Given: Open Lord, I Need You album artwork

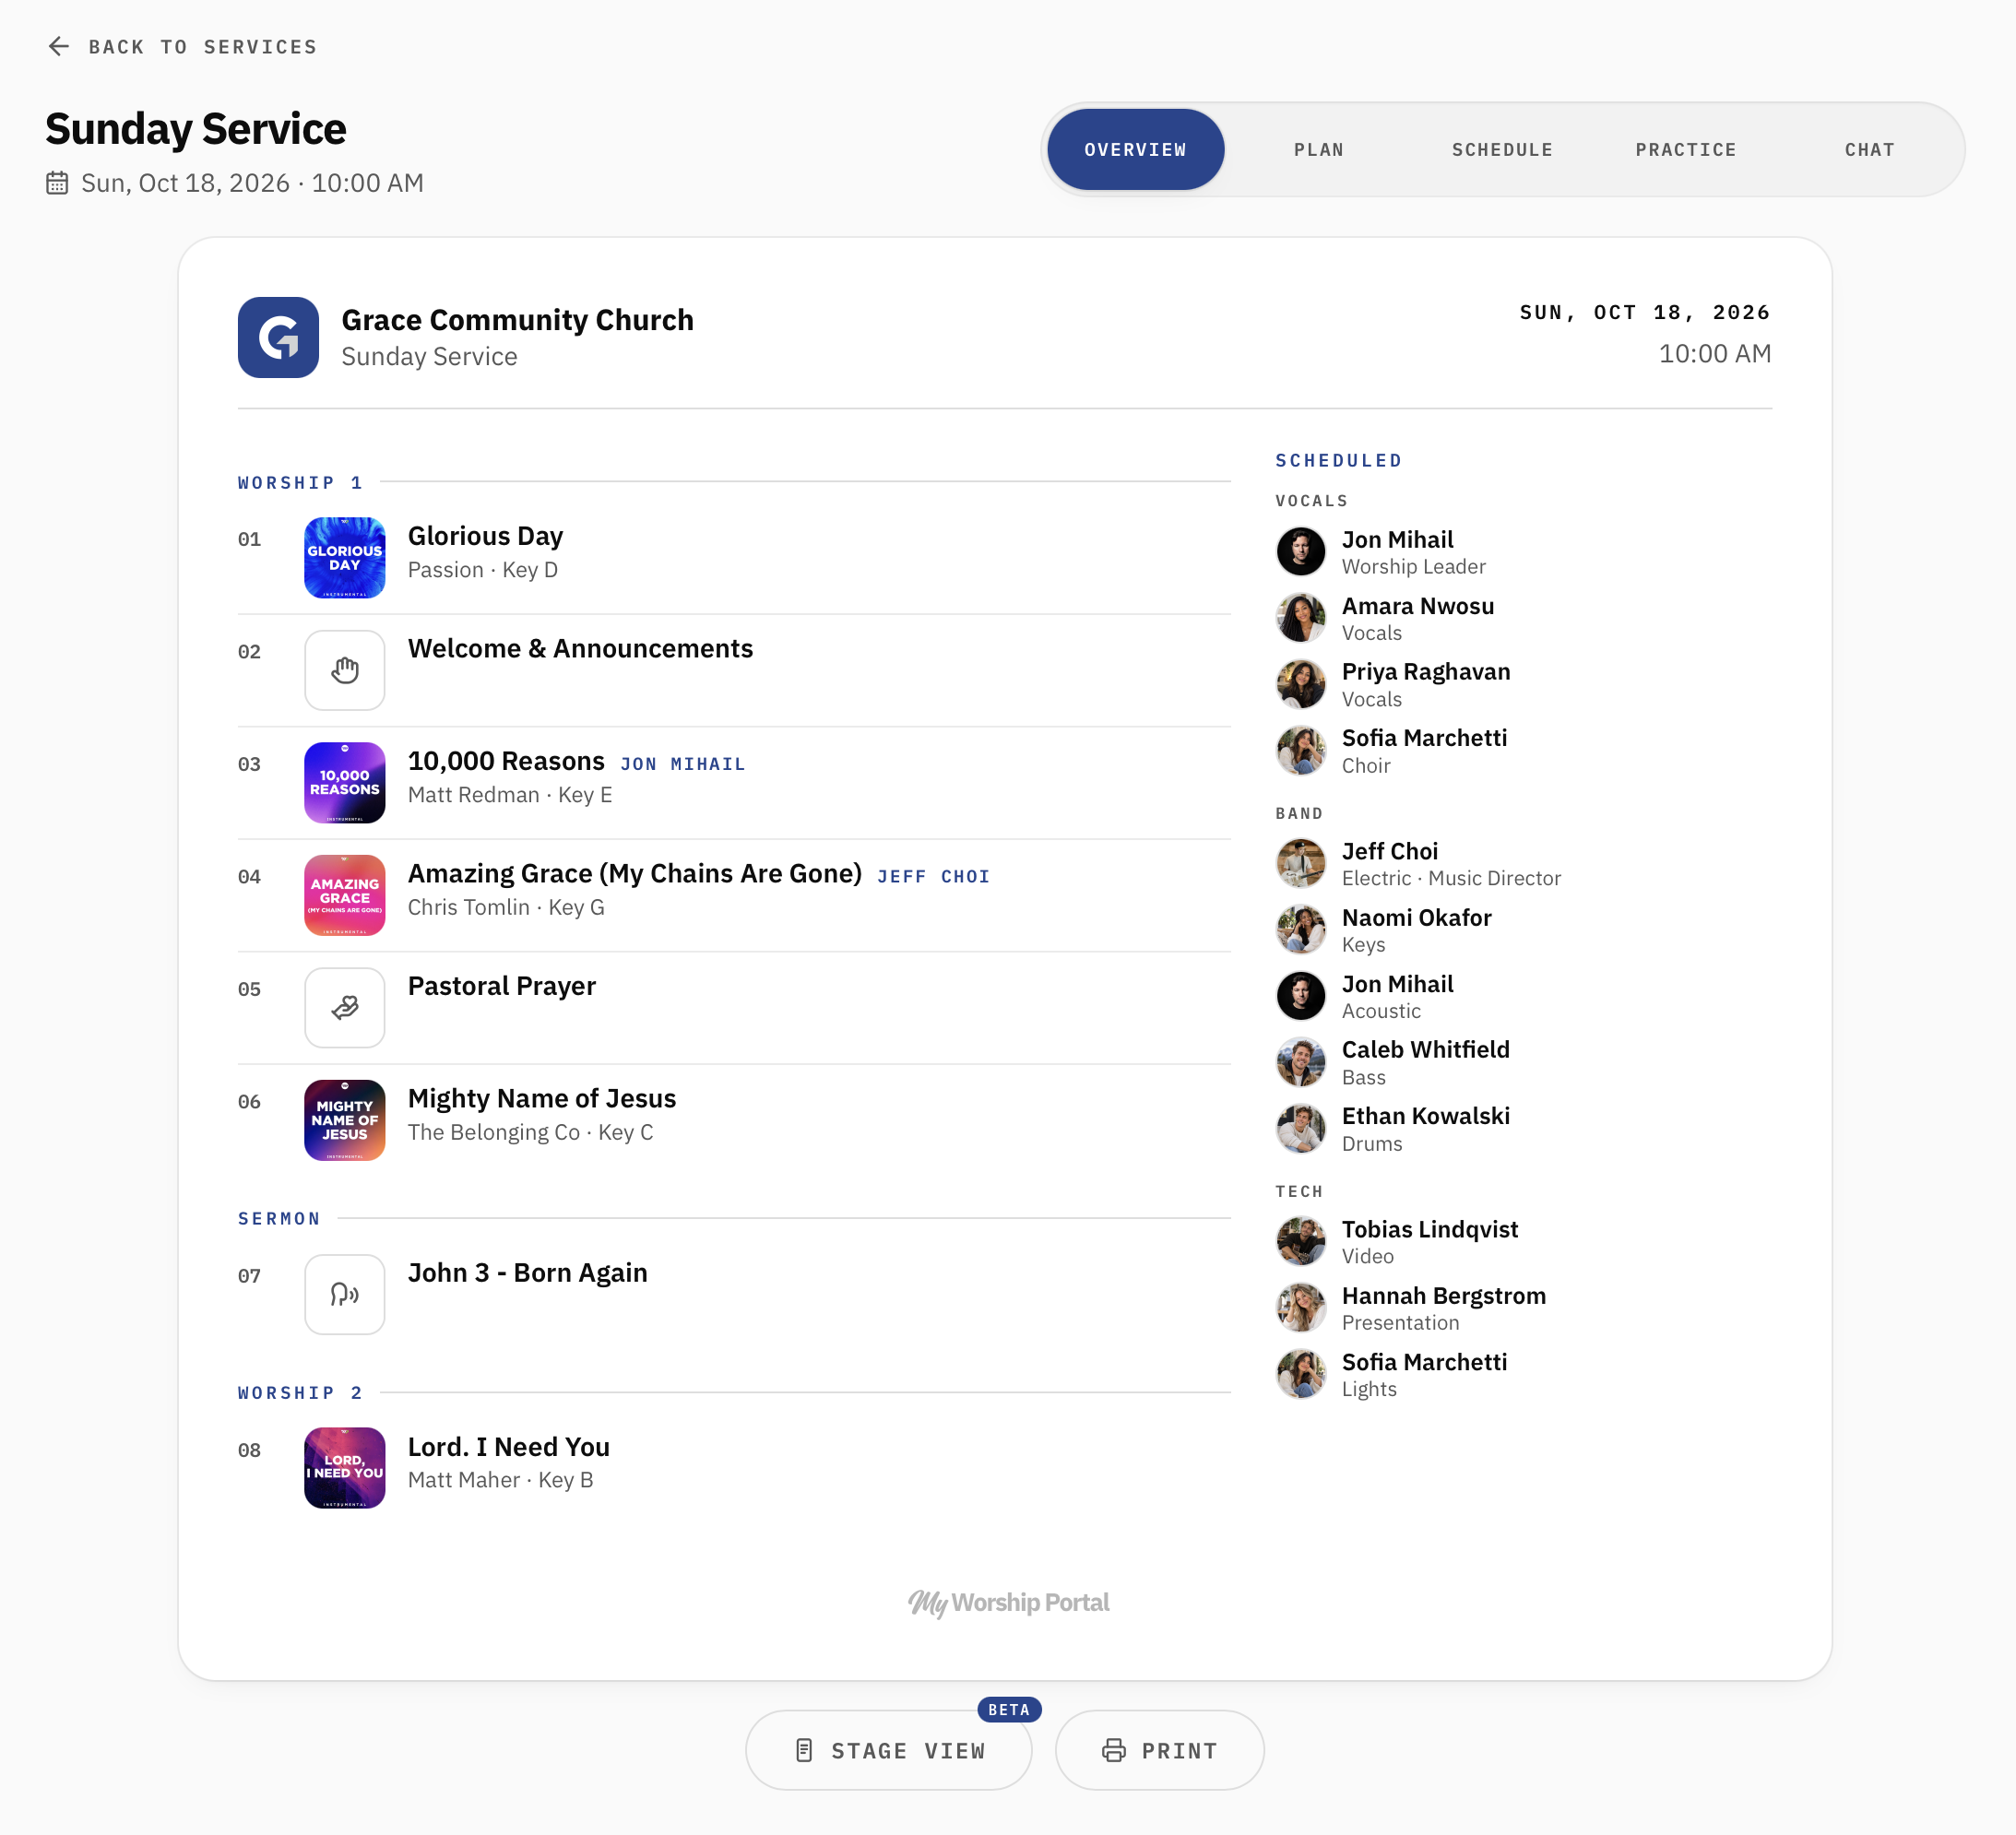Looking at the screenshot, I should coord(344,1467).
